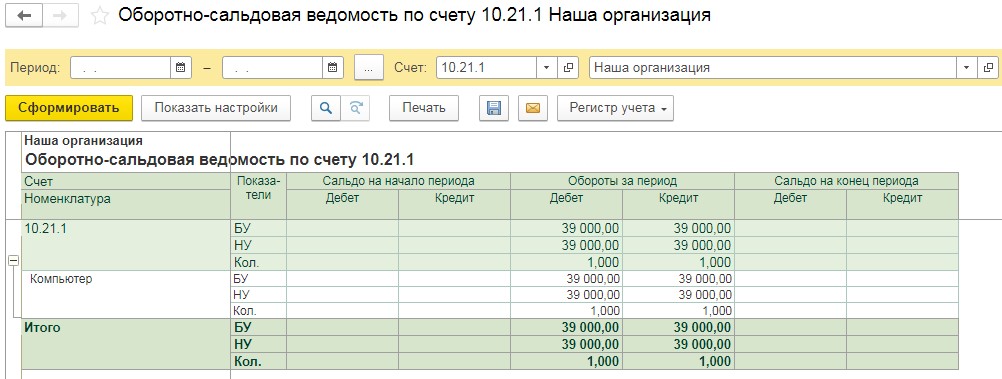Add report to favorites with star icon
Screen dimensions: 1002x379
point(99,16)
